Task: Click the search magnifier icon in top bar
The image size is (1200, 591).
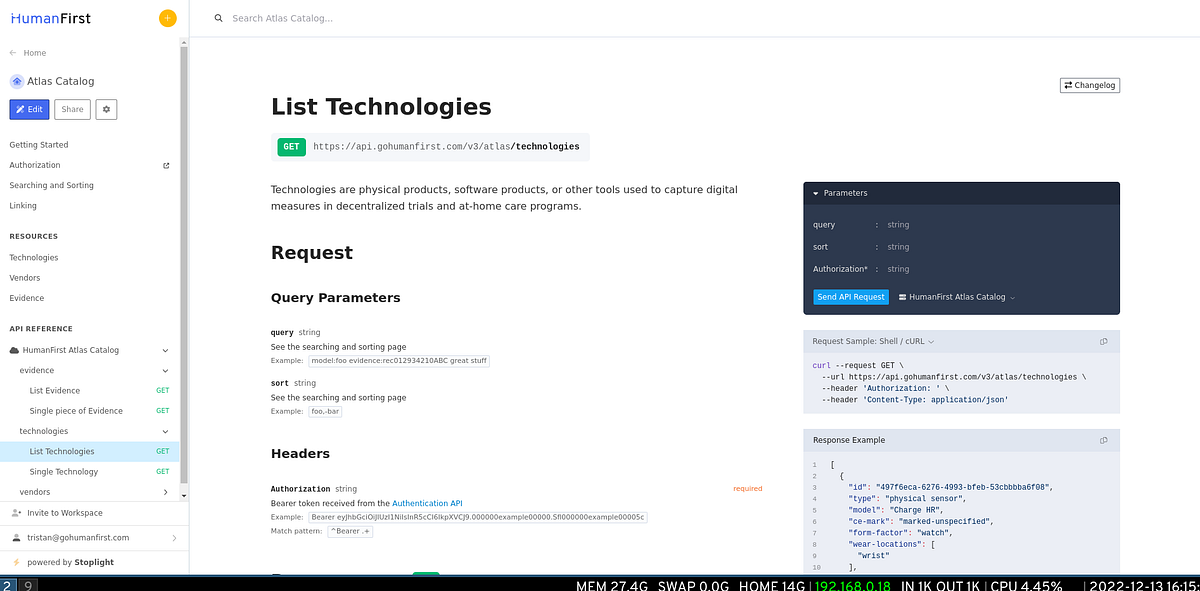Action: [218, 17]
